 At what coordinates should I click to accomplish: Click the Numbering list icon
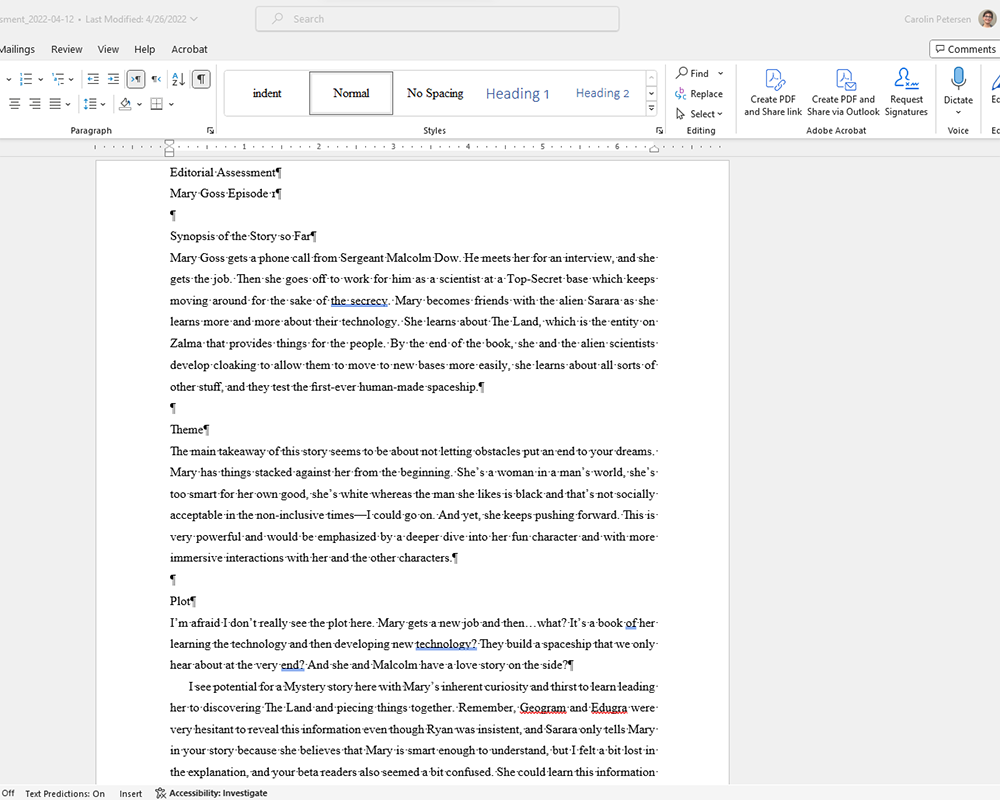click(x=26, y=79)
